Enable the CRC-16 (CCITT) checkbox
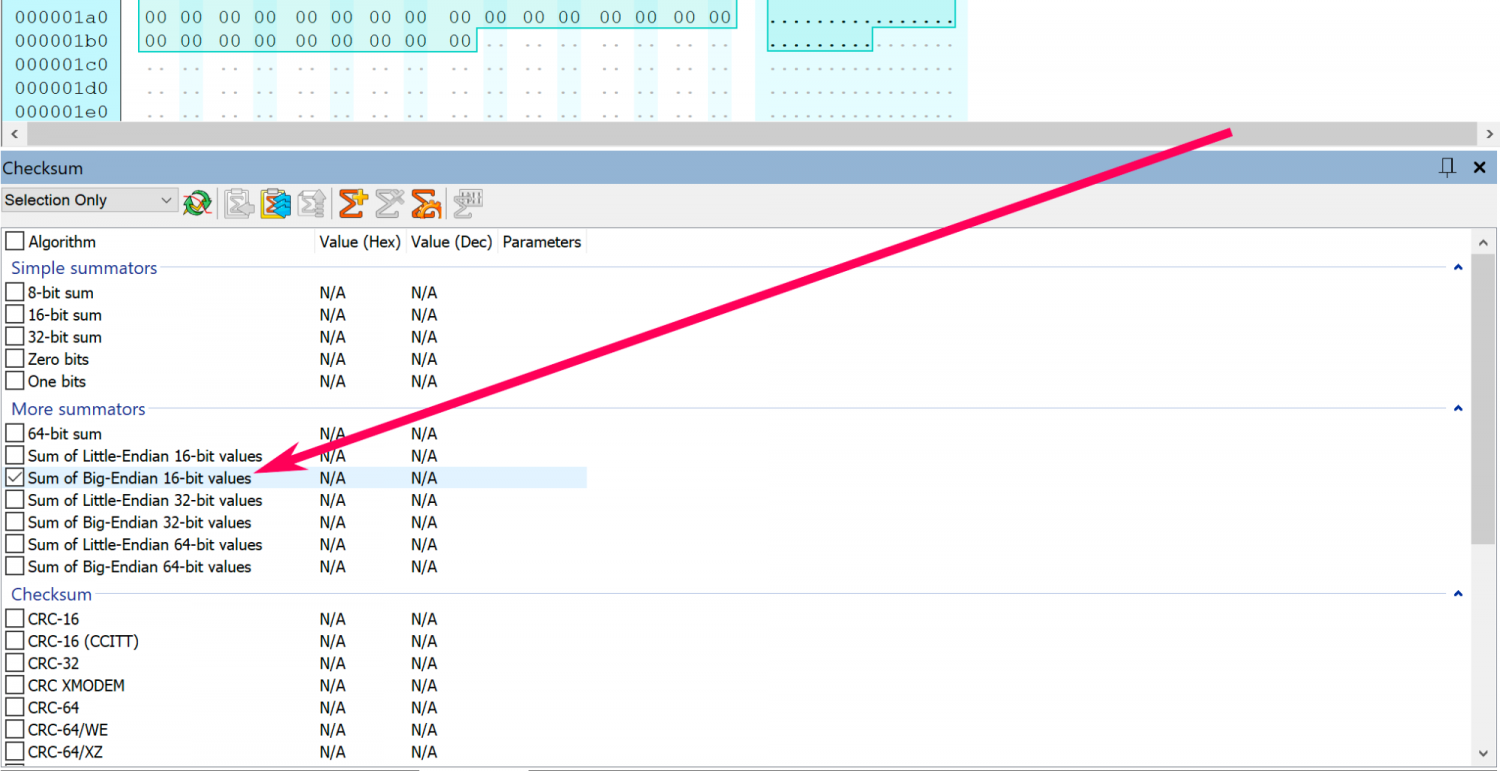The height and width of the screenshot is (771, 1500). coord(15,641)
